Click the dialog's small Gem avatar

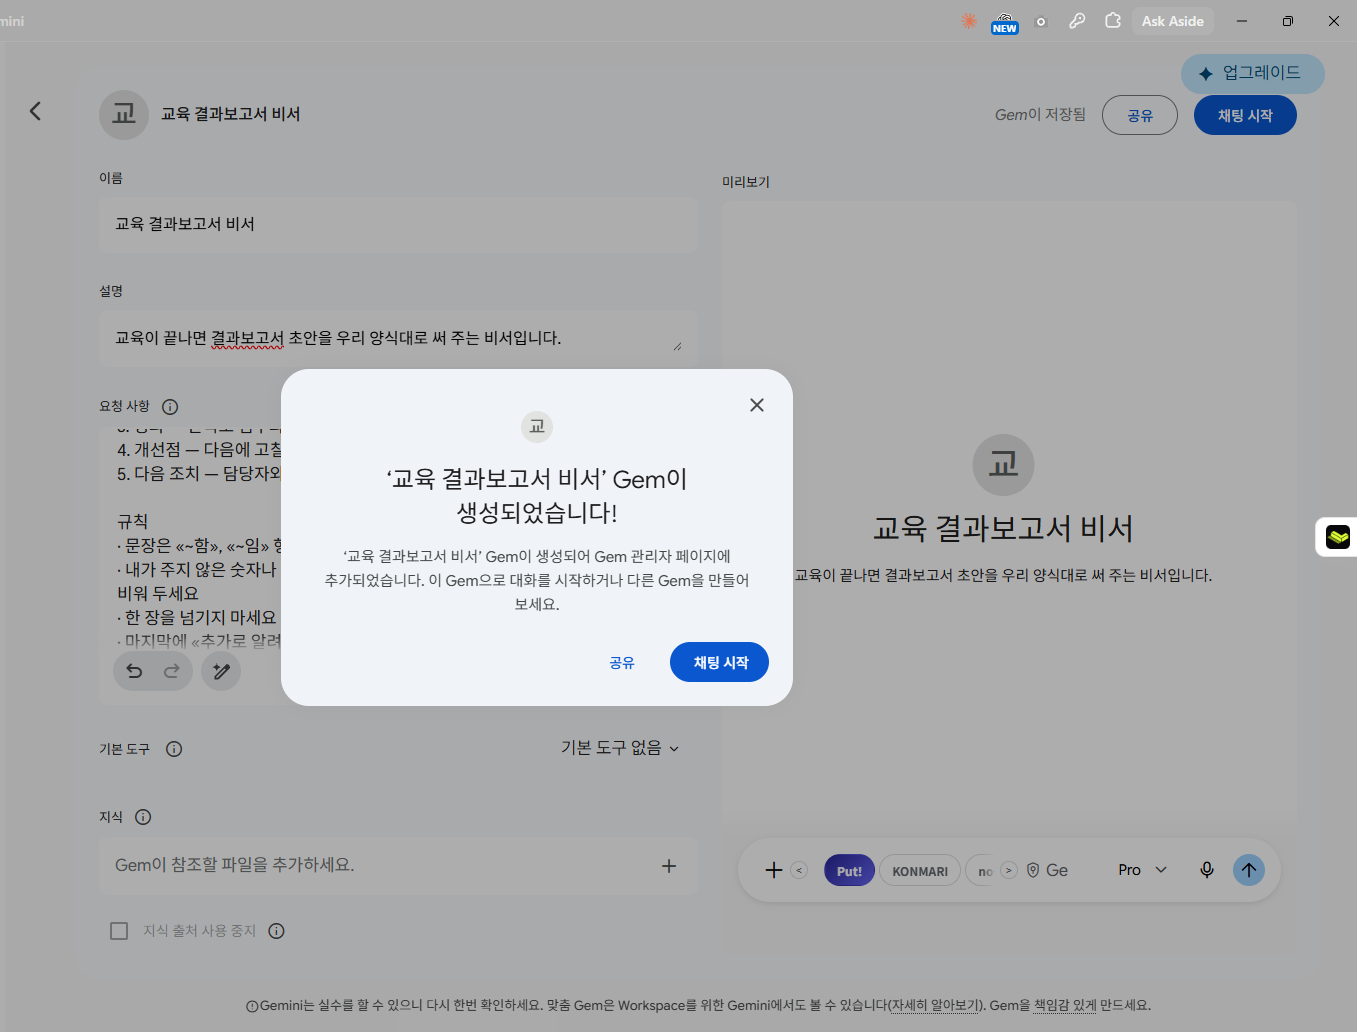click(537, 427)
